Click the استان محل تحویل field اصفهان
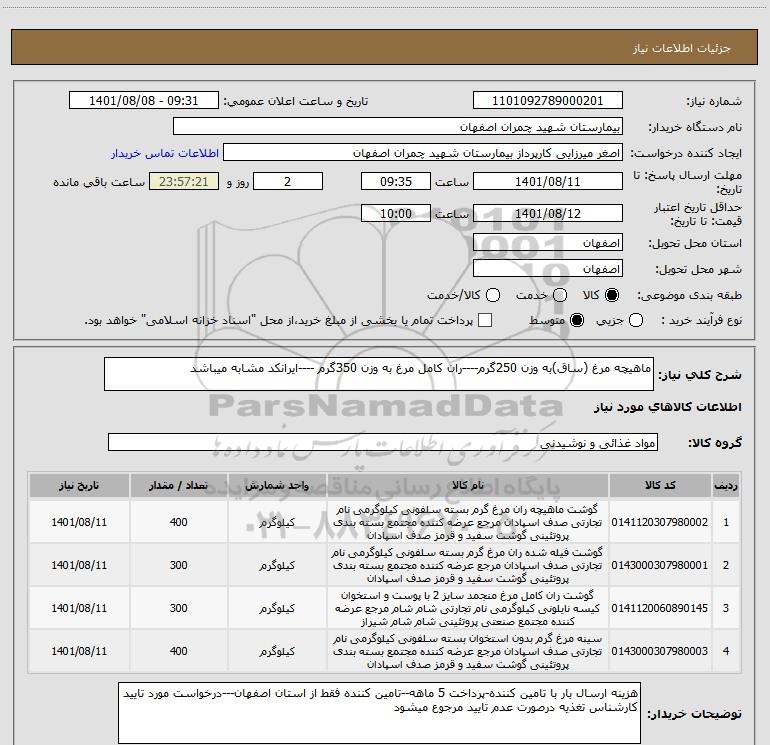 point(548,243)
